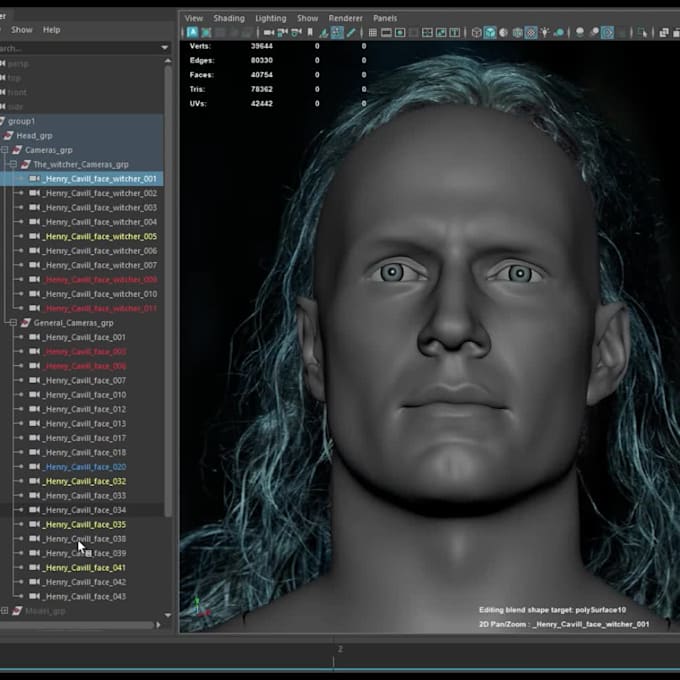
Task: Click the Textured display icon
Action: pyautogui.click(x=531, y=33)
